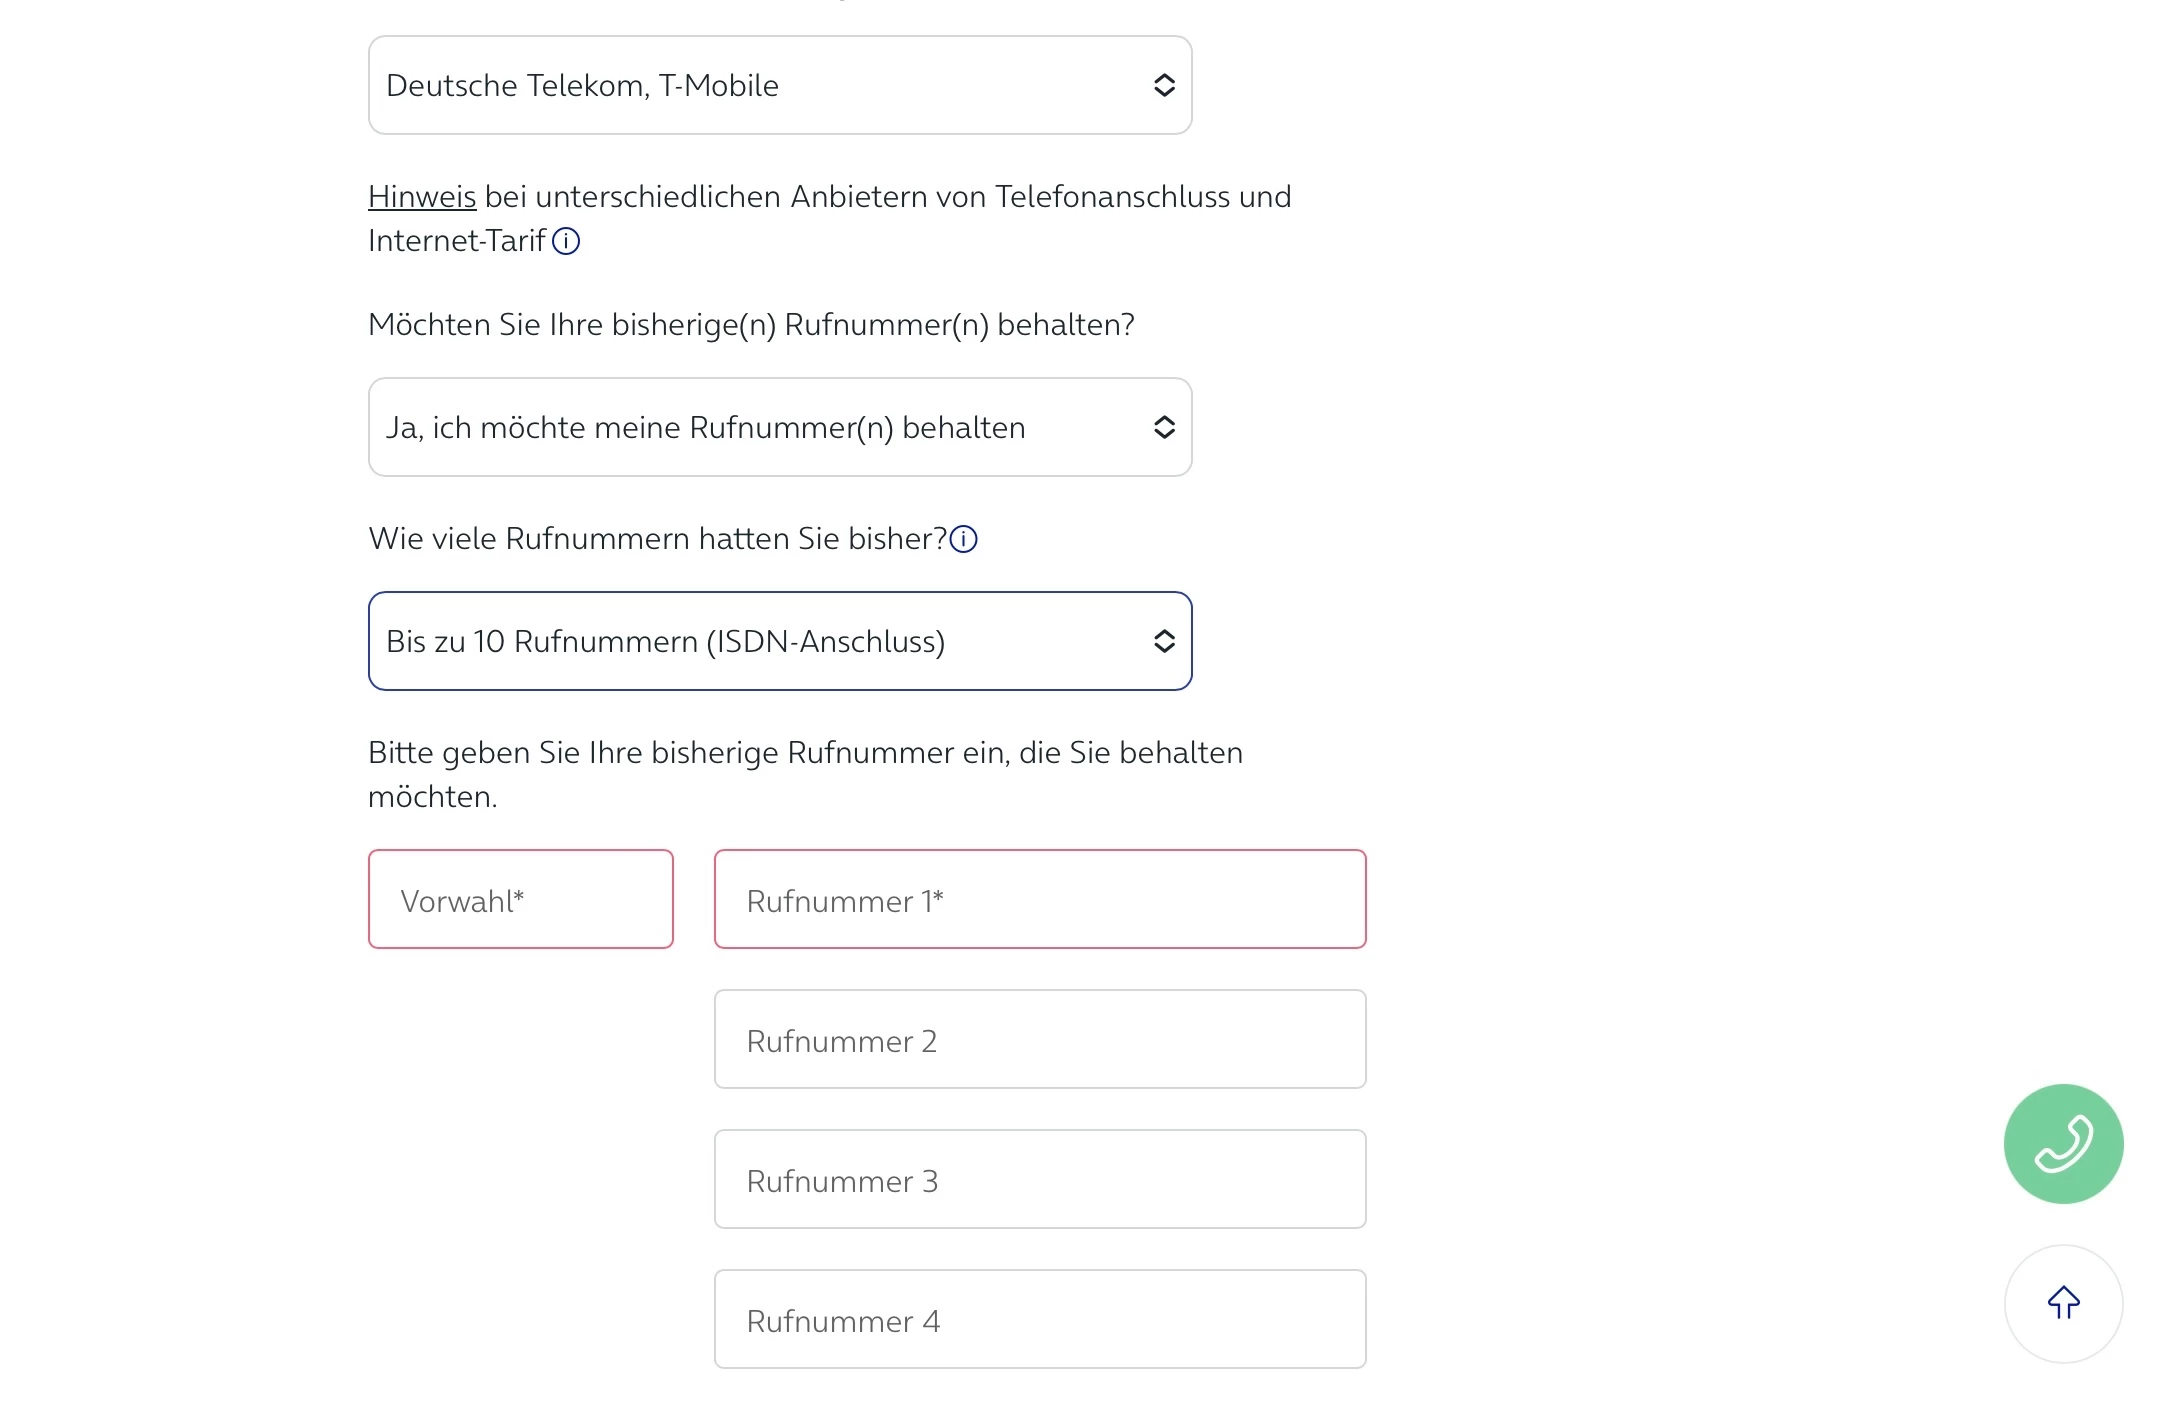Open 'Bis zu 10 Rufnummern' dropdown
2160x1403 pixels.
[760, 642]
